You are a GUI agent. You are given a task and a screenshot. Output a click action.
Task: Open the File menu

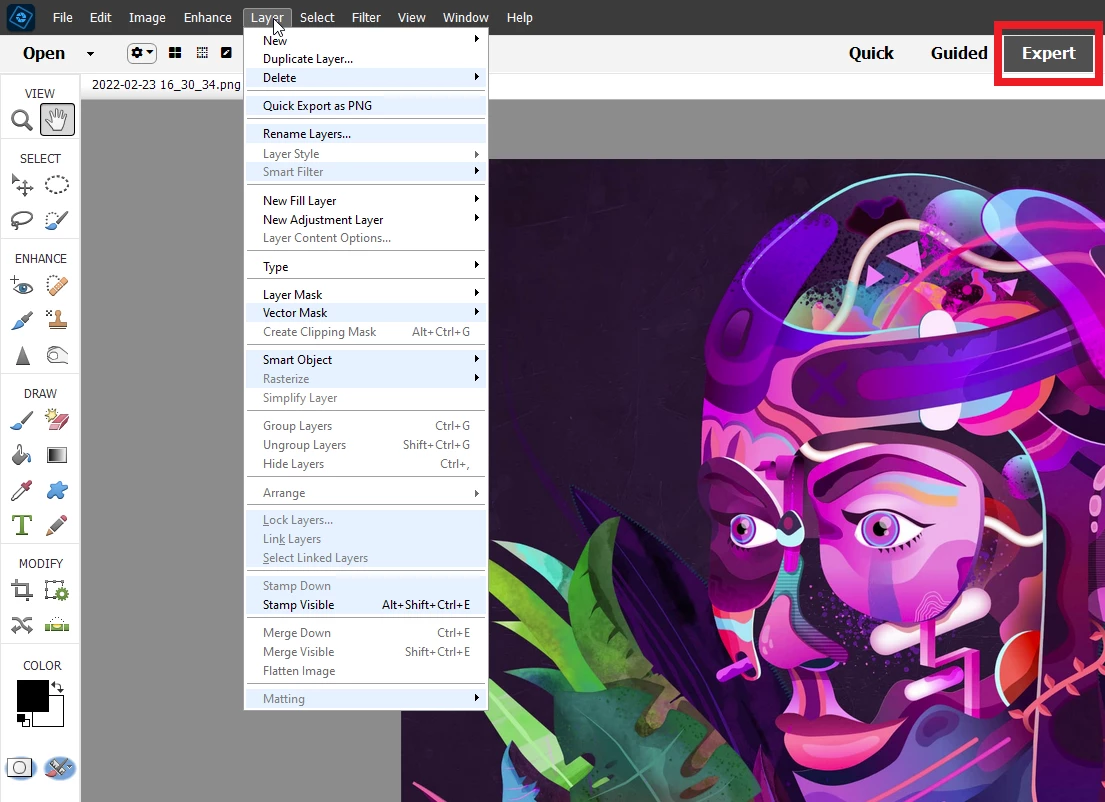[63, 18]
